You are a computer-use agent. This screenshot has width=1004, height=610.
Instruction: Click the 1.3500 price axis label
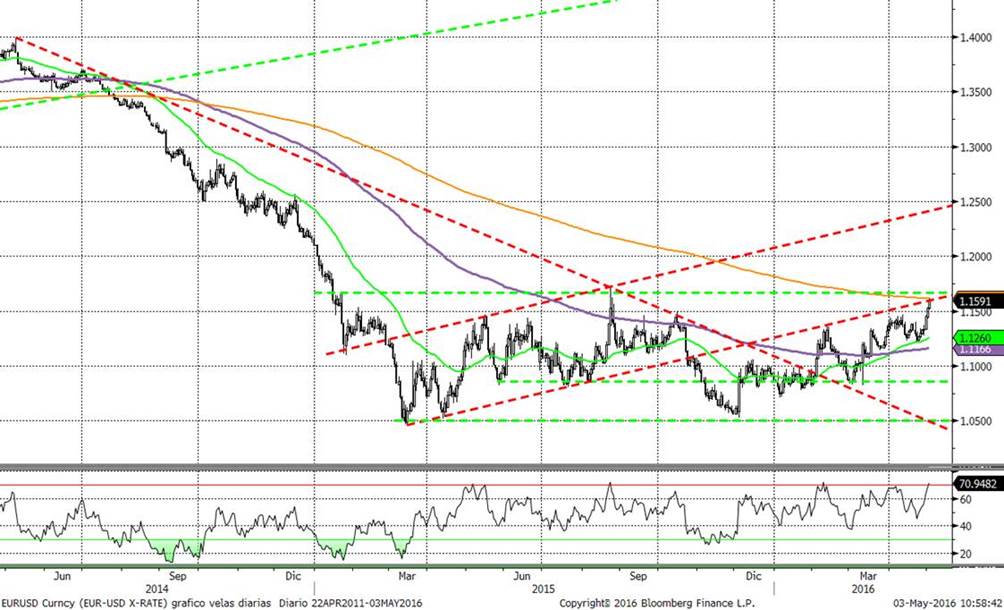tap(976, 92)
